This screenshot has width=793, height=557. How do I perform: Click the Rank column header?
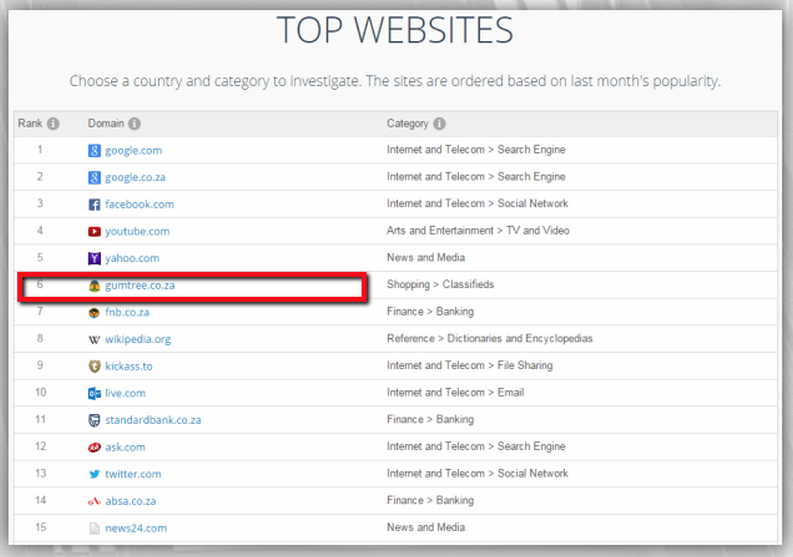30,123
